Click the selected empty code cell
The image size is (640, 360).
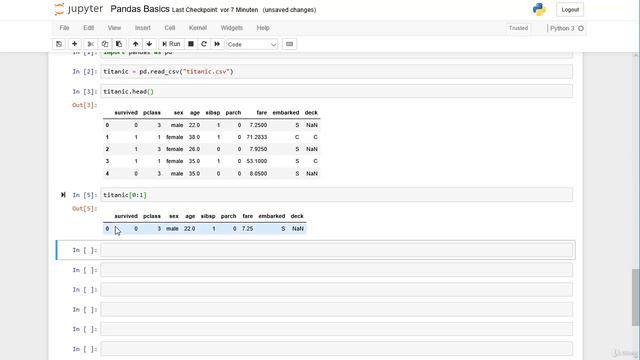(337, 250)
